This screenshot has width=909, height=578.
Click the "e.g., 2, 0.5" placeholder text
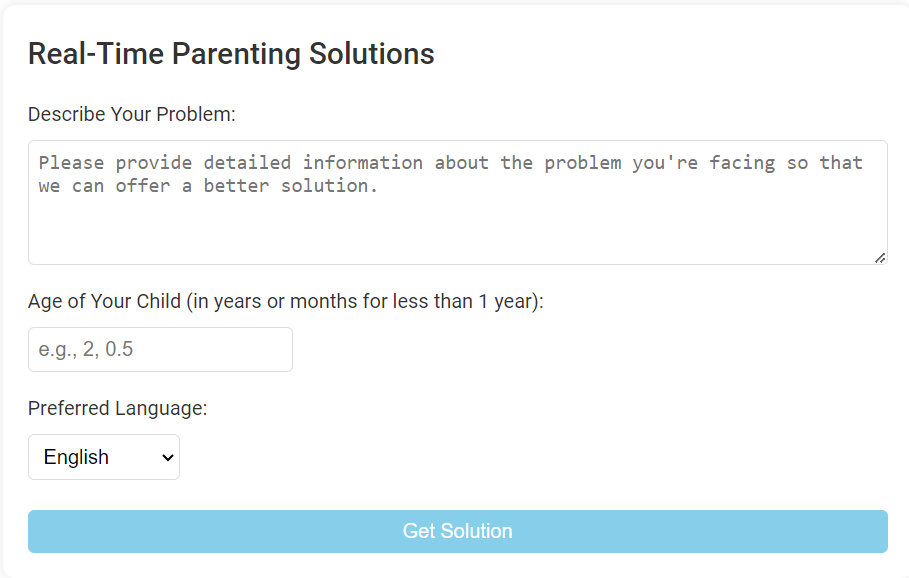coord(86,350)
